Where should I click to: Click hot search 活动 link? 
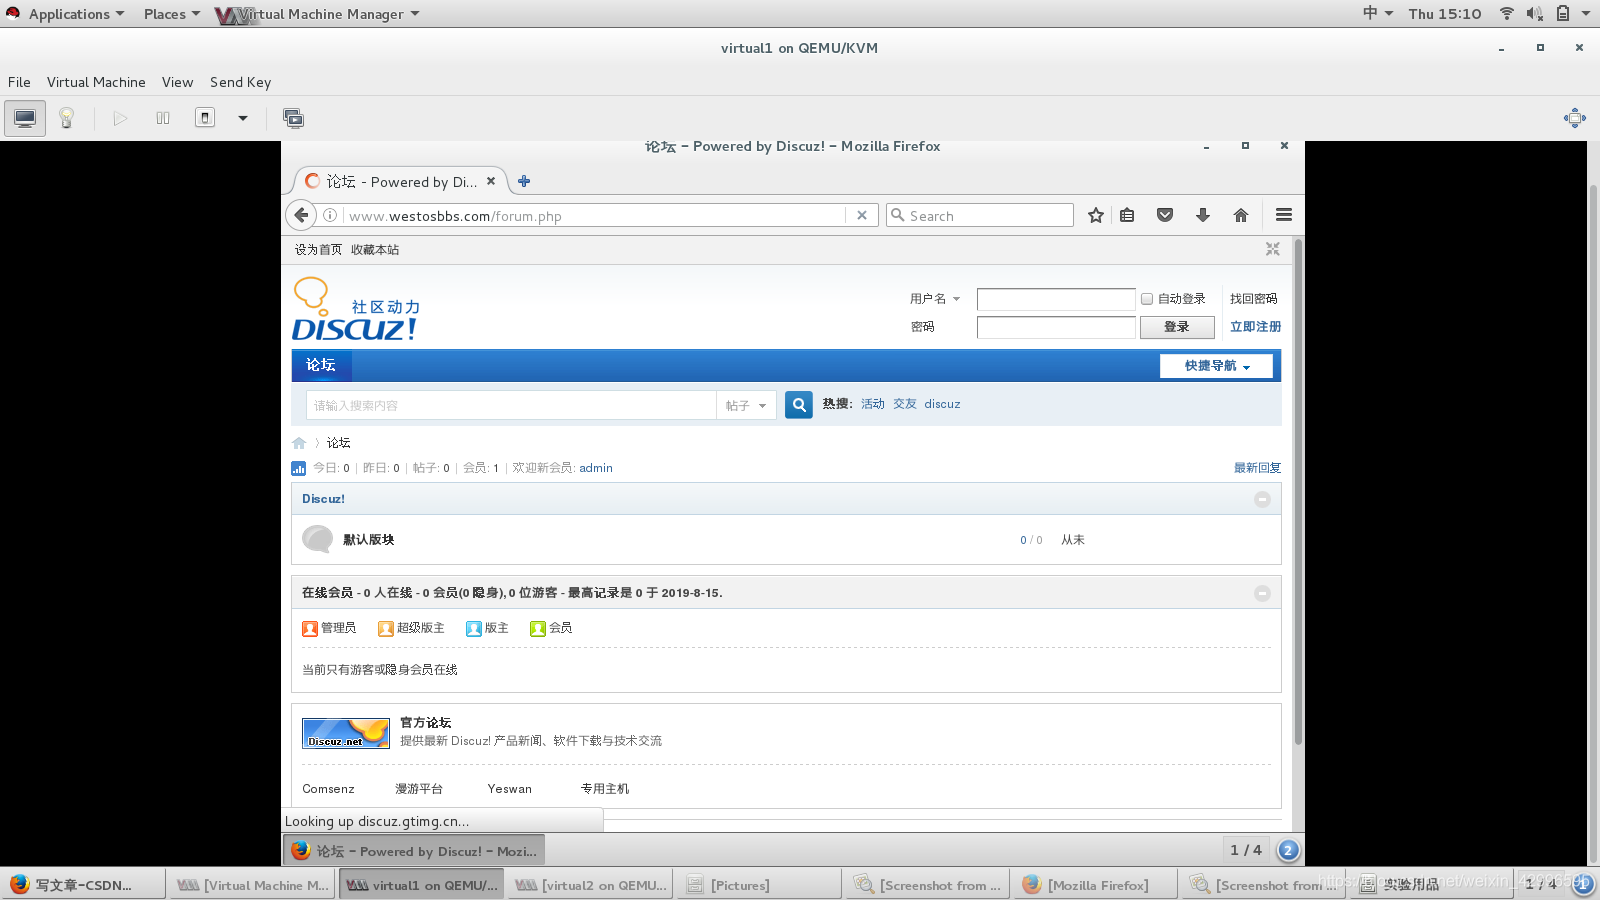coord(873,404)
